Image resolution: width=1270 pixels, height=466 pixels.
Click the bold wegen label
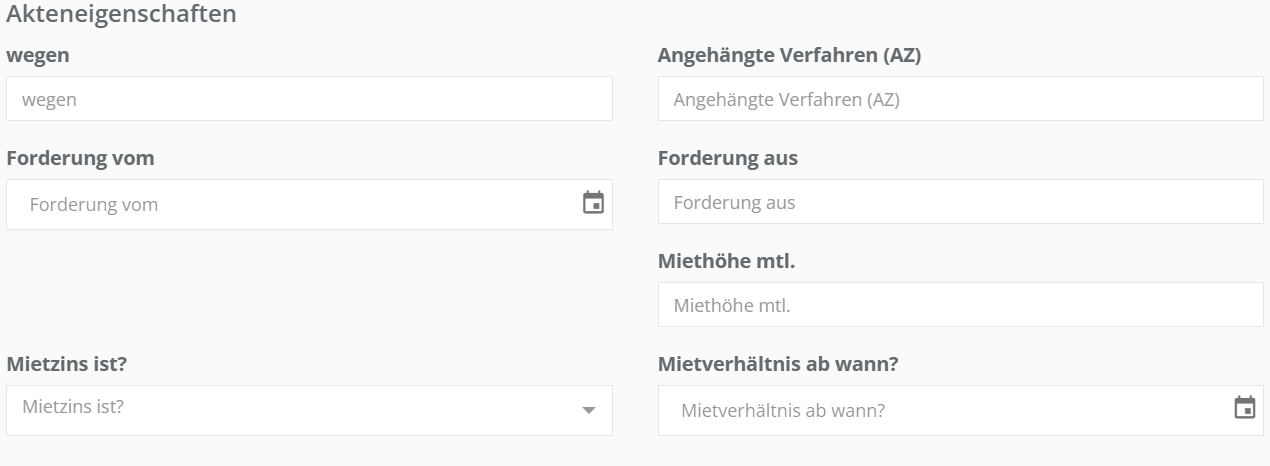point(38,56)
